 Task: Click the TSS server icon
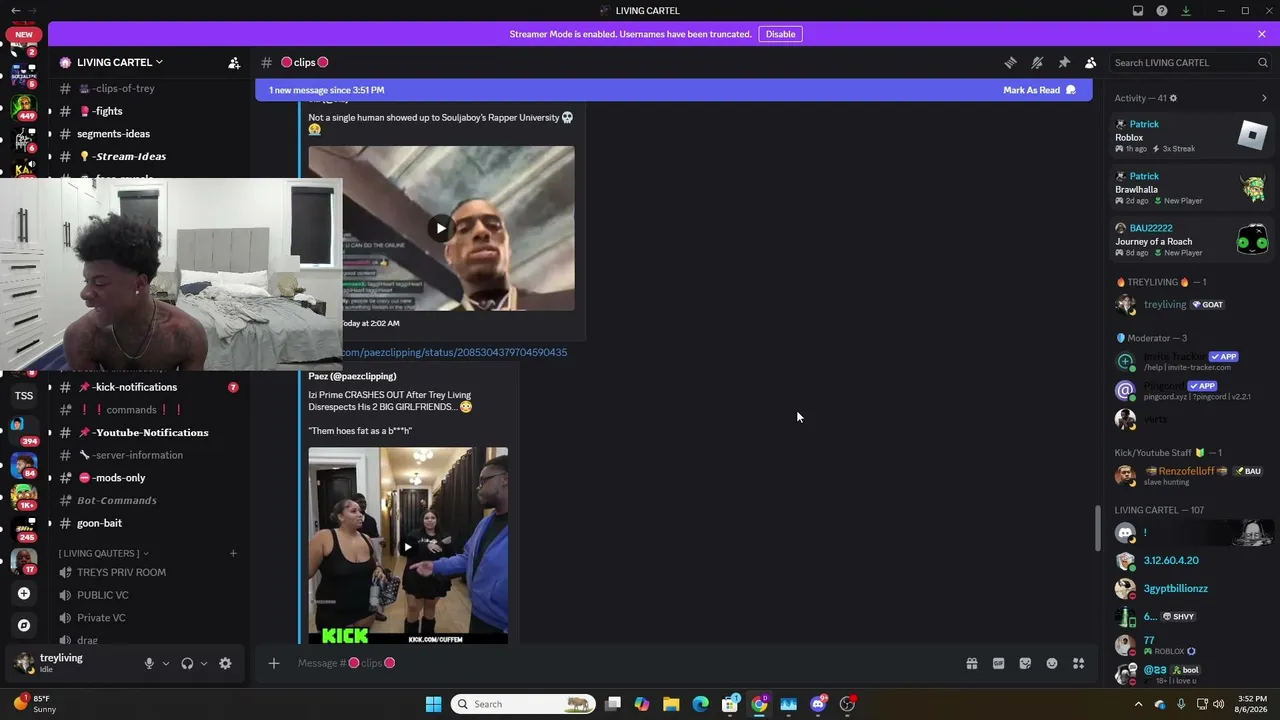tap(24, 396)
